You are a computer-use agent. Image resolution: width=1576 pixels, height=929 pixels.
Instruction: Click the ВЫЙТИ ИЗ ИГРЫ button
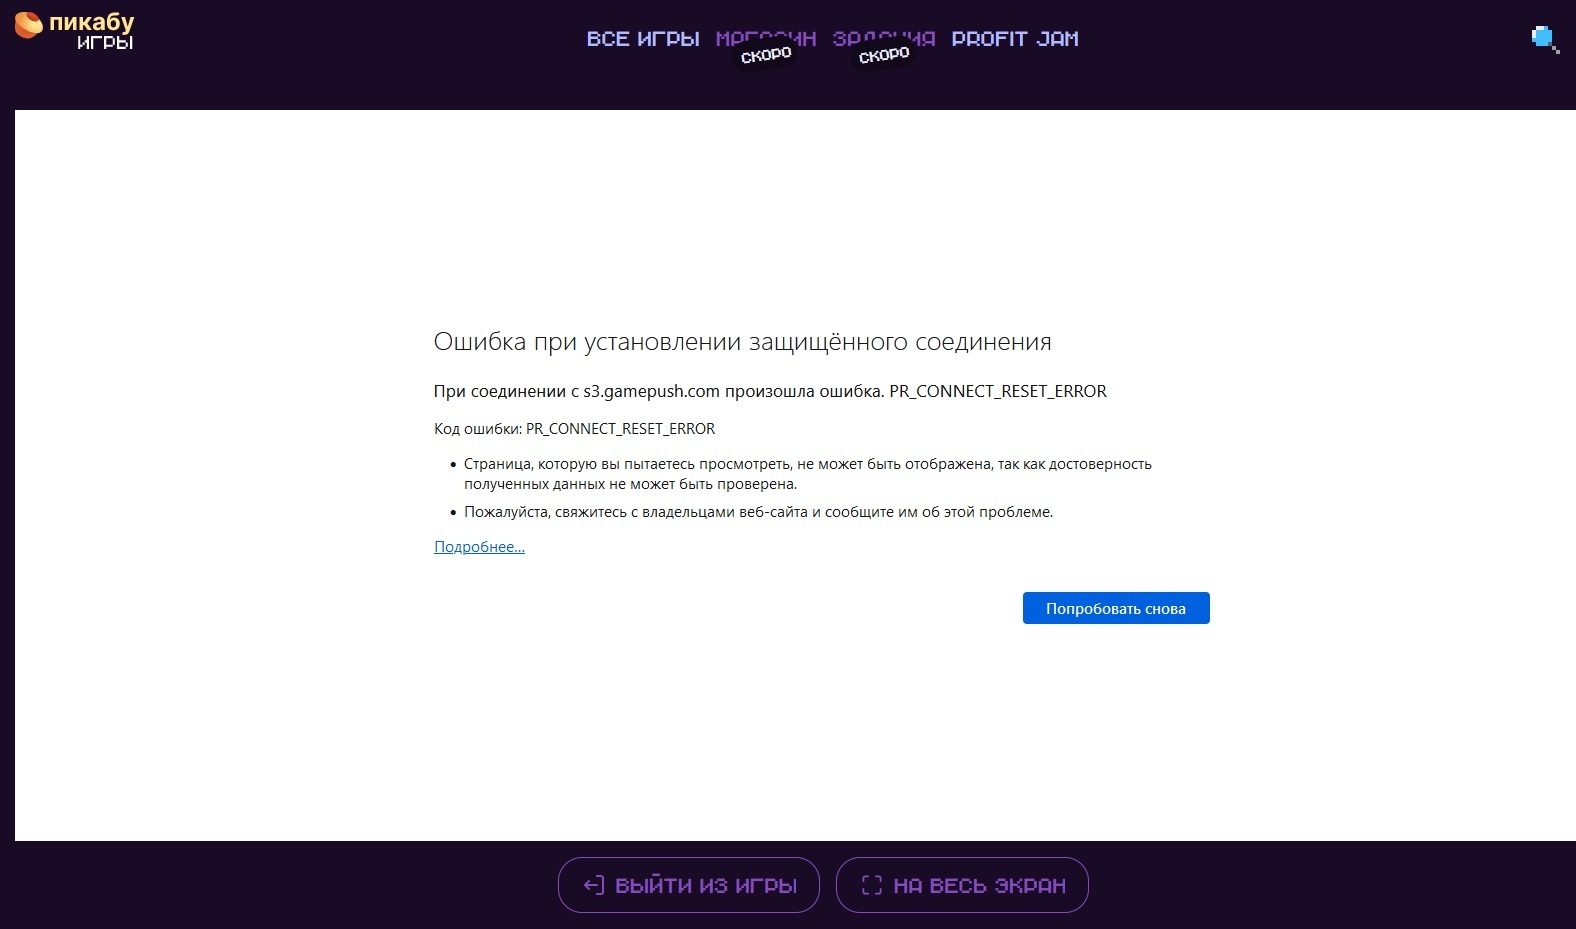(689, 885)
